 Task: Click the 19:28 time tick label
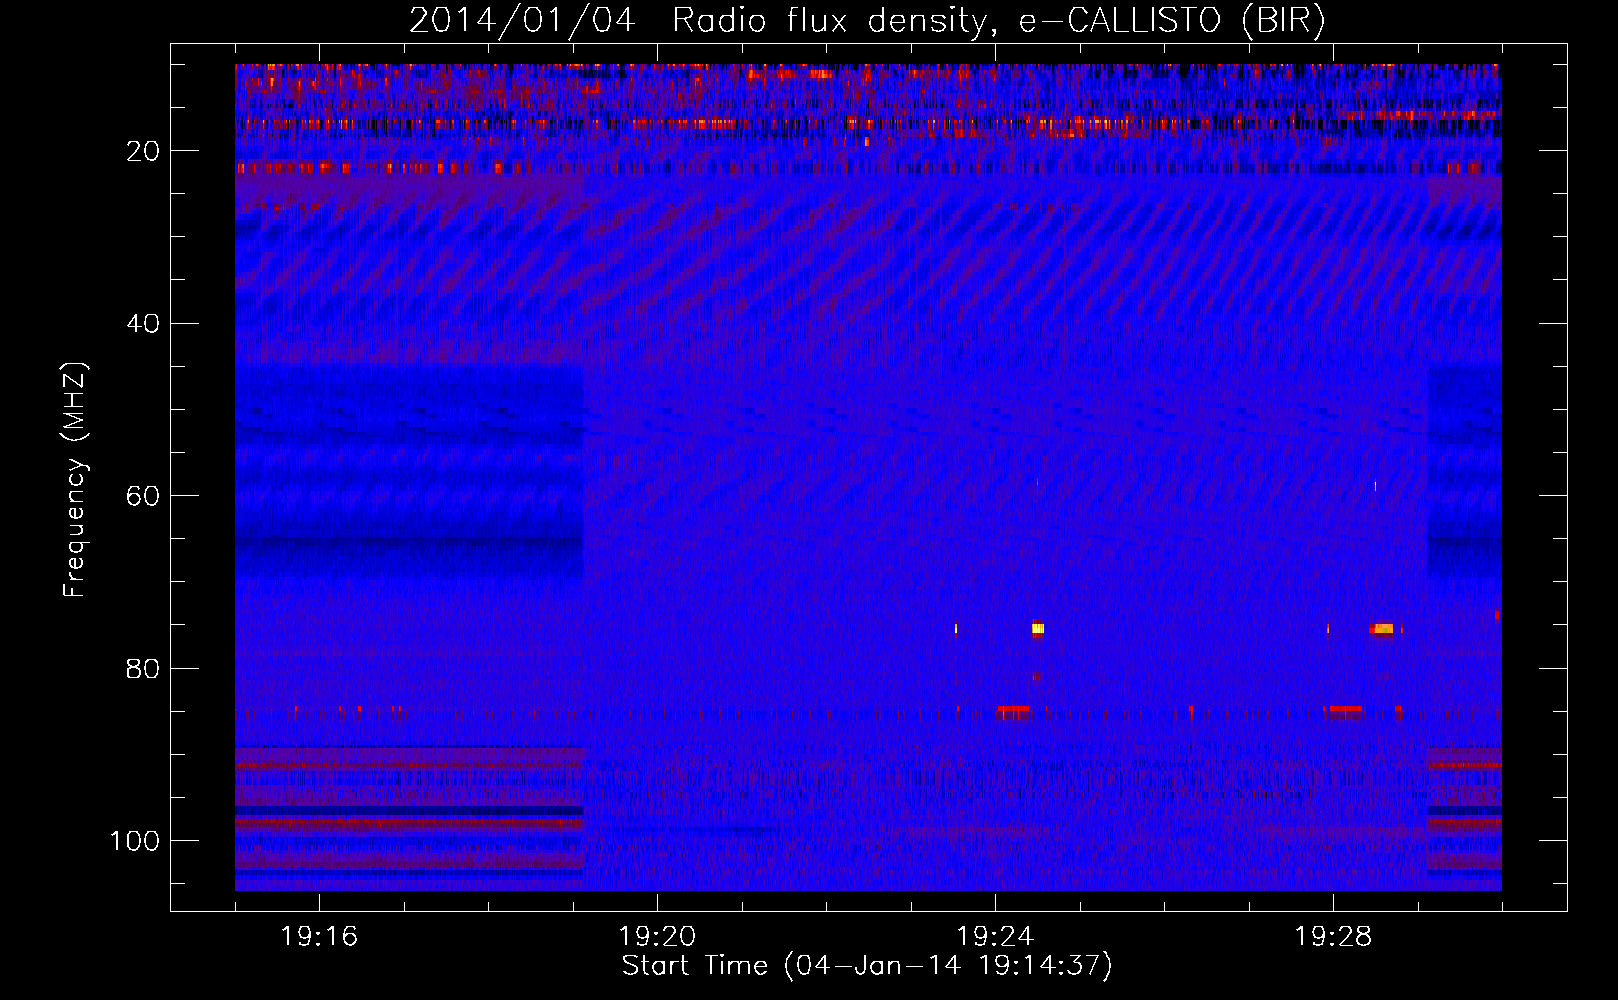pyautogui.click(x=1333, y=937)
